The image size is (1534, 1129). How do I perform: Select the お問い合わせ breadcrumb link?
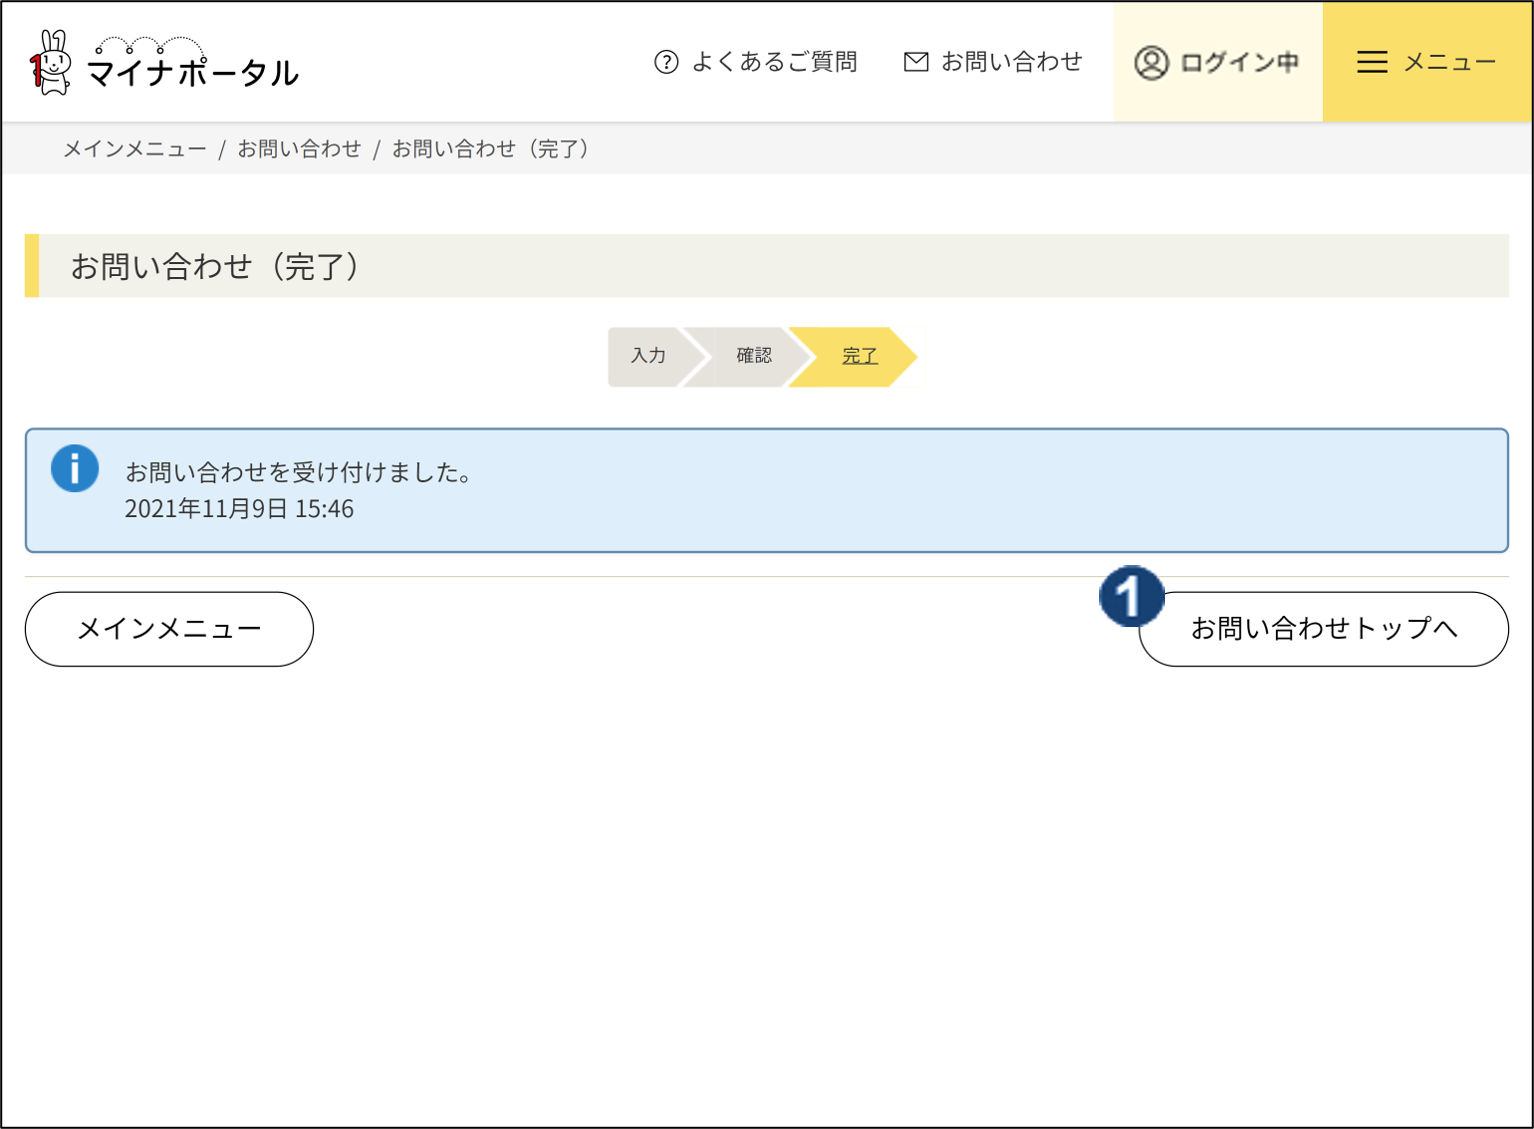coord(299,149)
